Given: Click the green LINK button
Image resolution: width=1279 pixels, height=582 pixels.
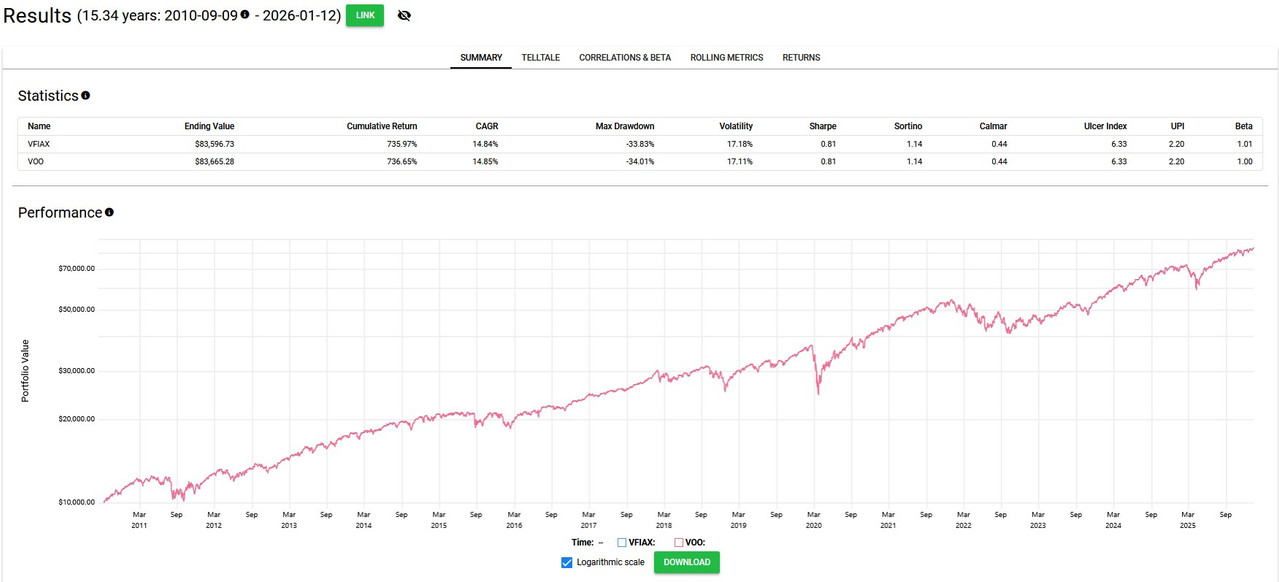Looking at the screenshot, I should point(365,16).
